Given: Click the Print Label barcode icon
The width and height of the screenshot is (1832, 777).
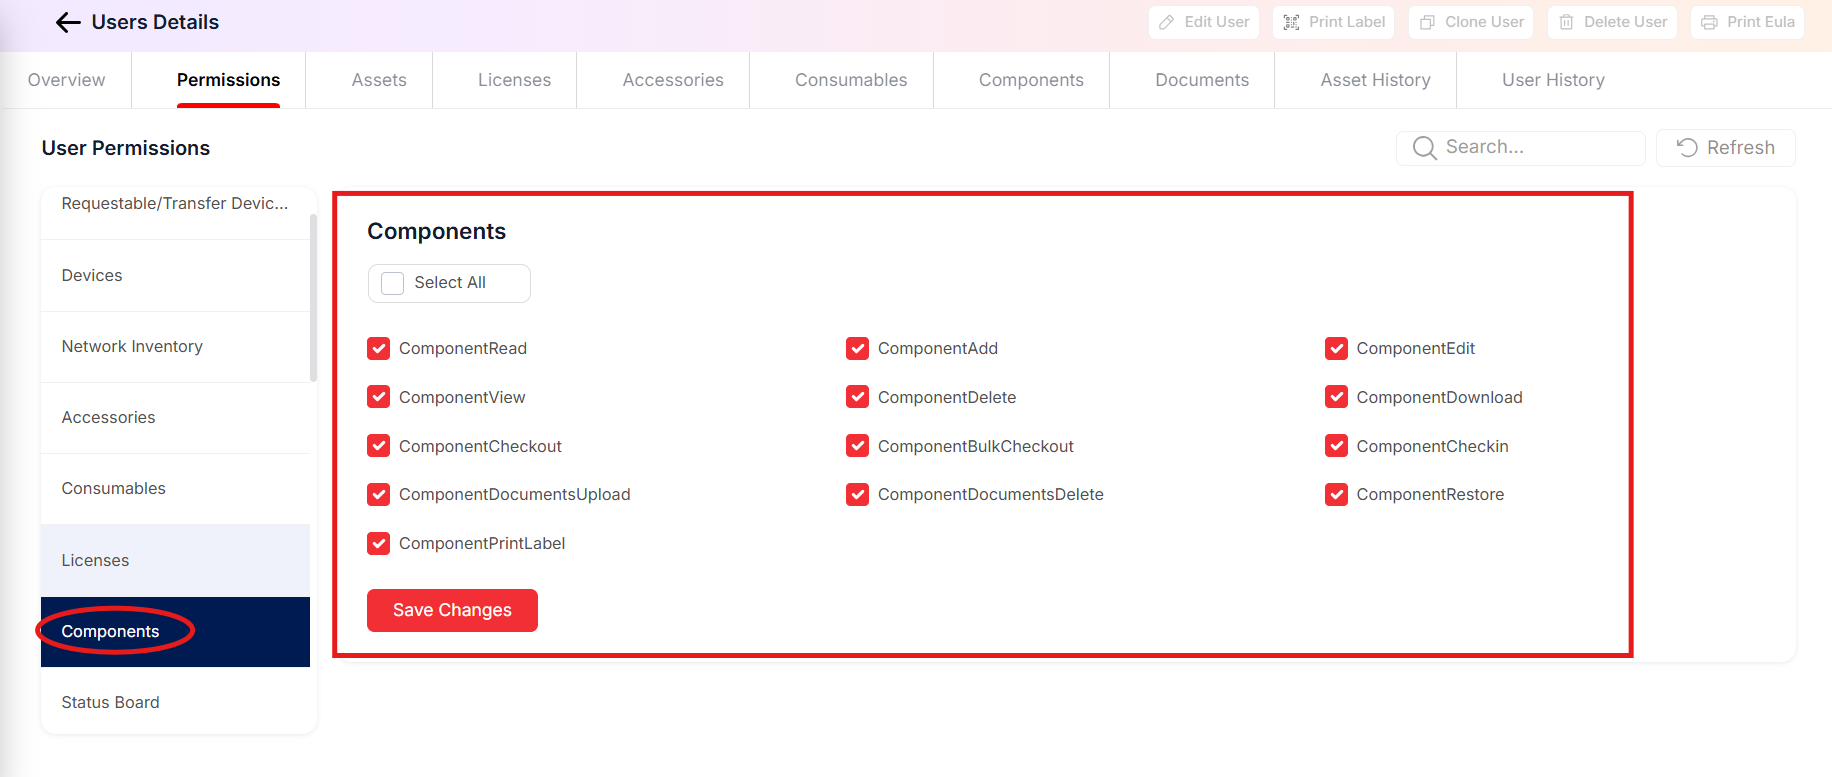Looking at the screenshot, I should [1291, 22].
